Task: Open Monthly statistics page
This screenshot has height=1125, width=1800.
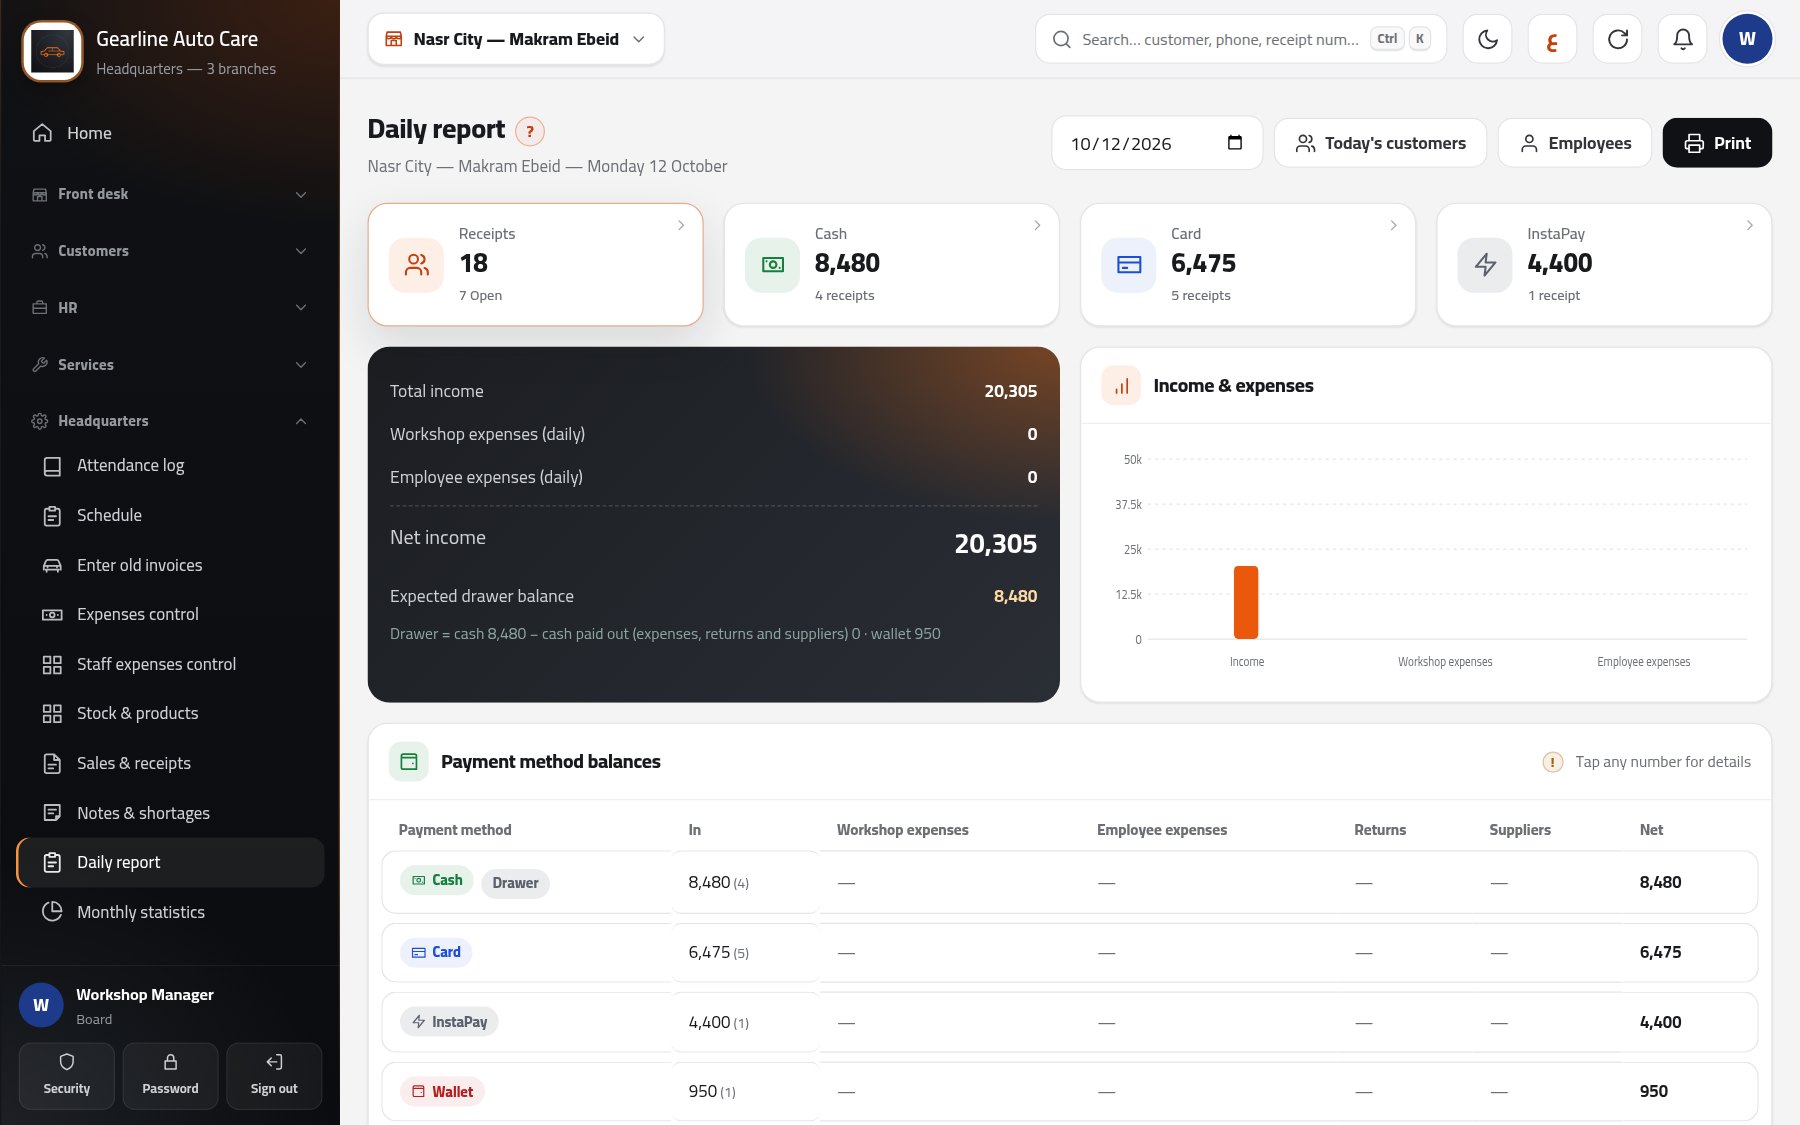Action: pos(170,912)
